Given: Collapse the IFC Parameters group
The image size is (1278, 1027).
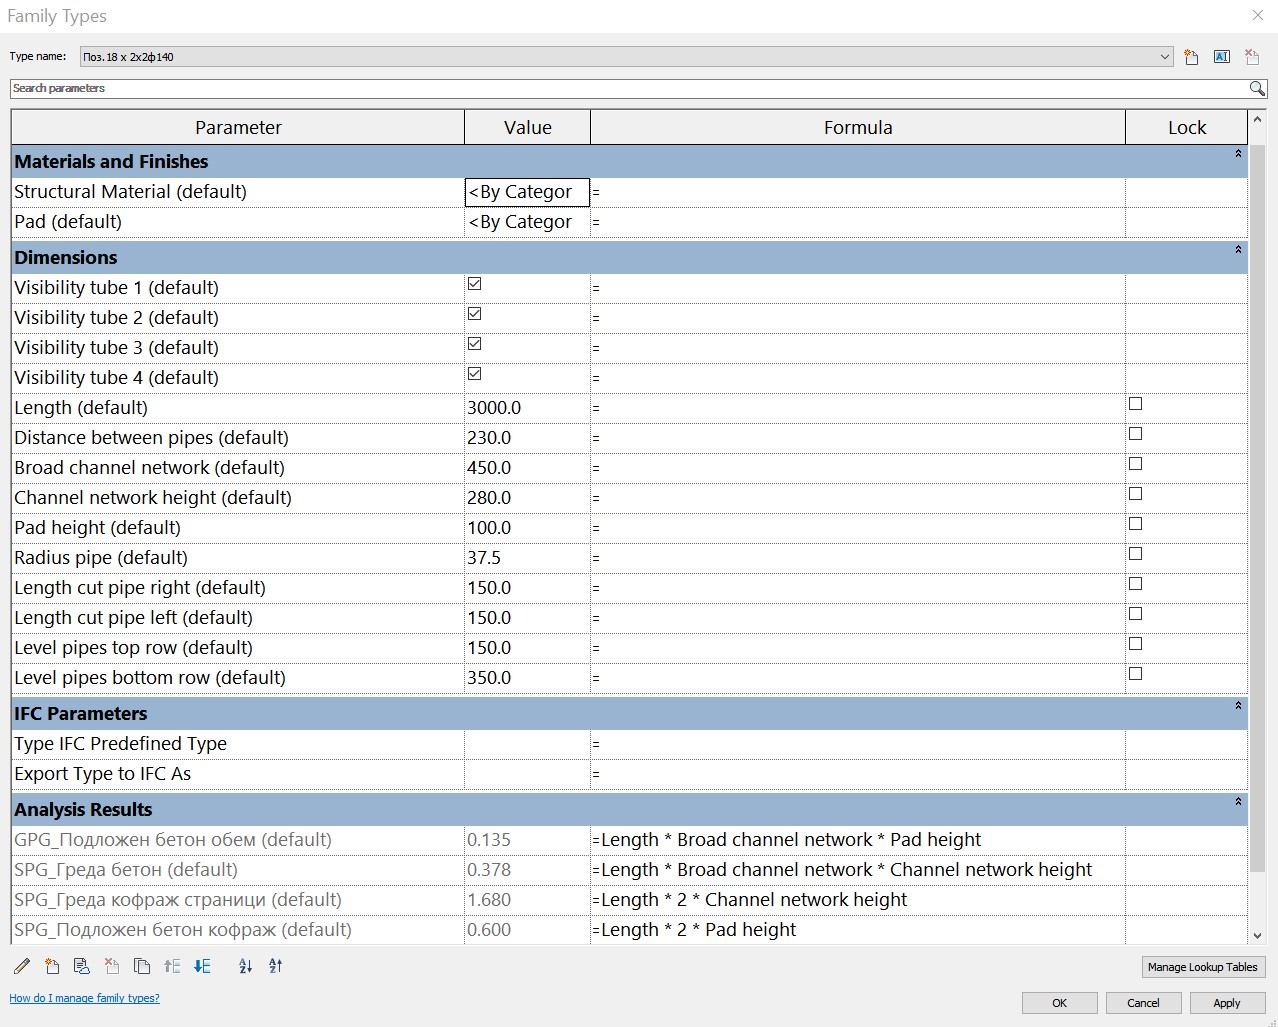Looking at the screenshot, I should (1238, 706).
